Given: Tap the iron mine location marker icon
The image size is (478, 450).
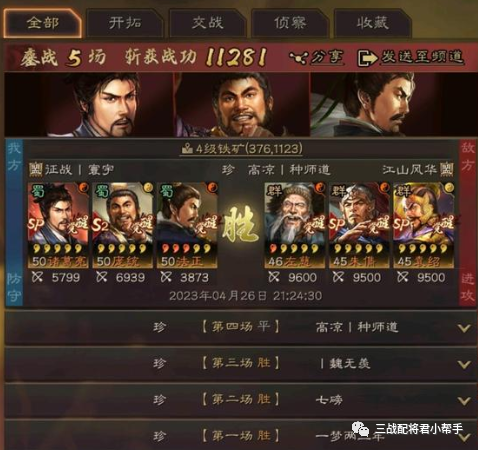Looking at the screenshot, I should pos(187,149).
